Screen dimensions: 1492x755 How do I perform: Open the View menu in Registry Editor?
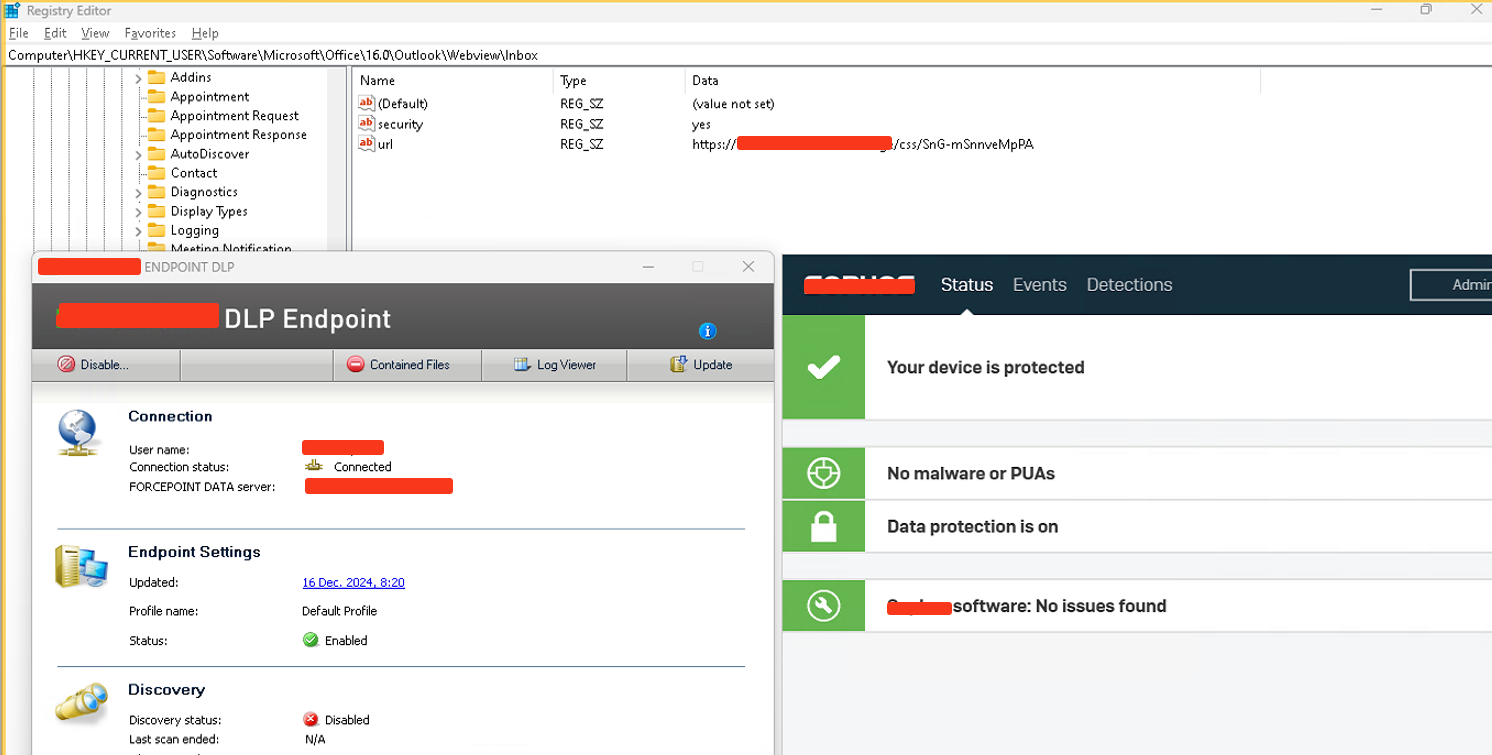tap(95, 33)
